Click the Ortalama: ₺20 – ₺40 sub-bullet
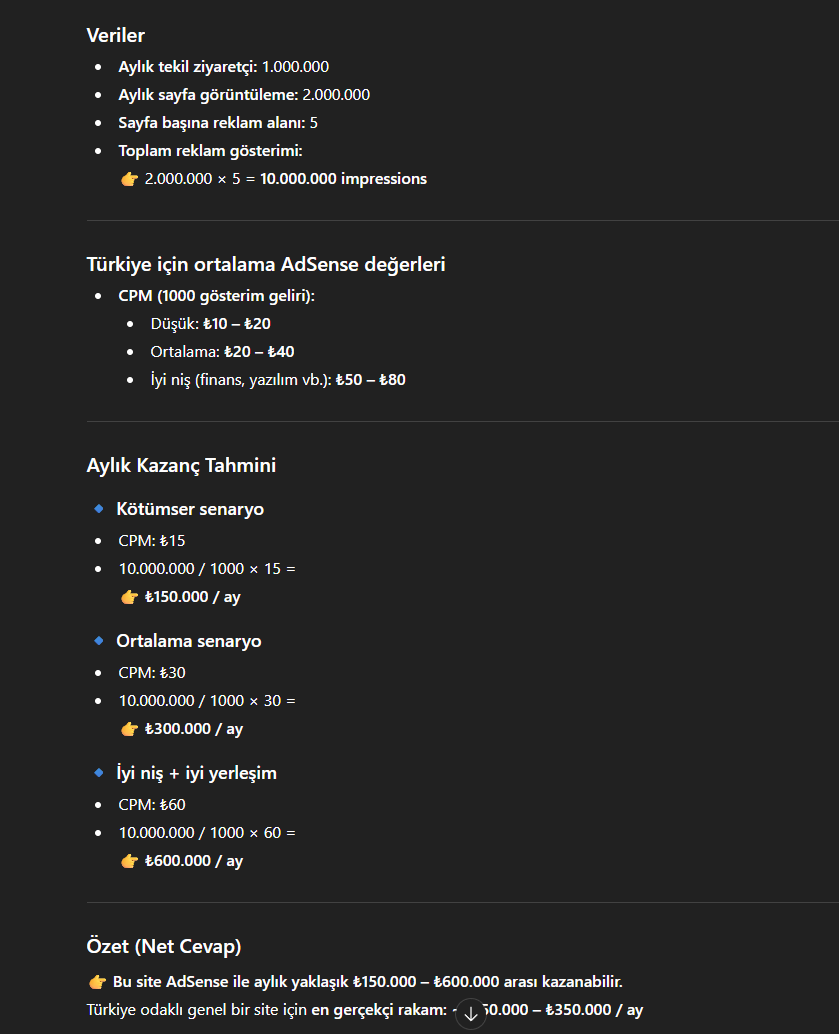 [222, 351]
